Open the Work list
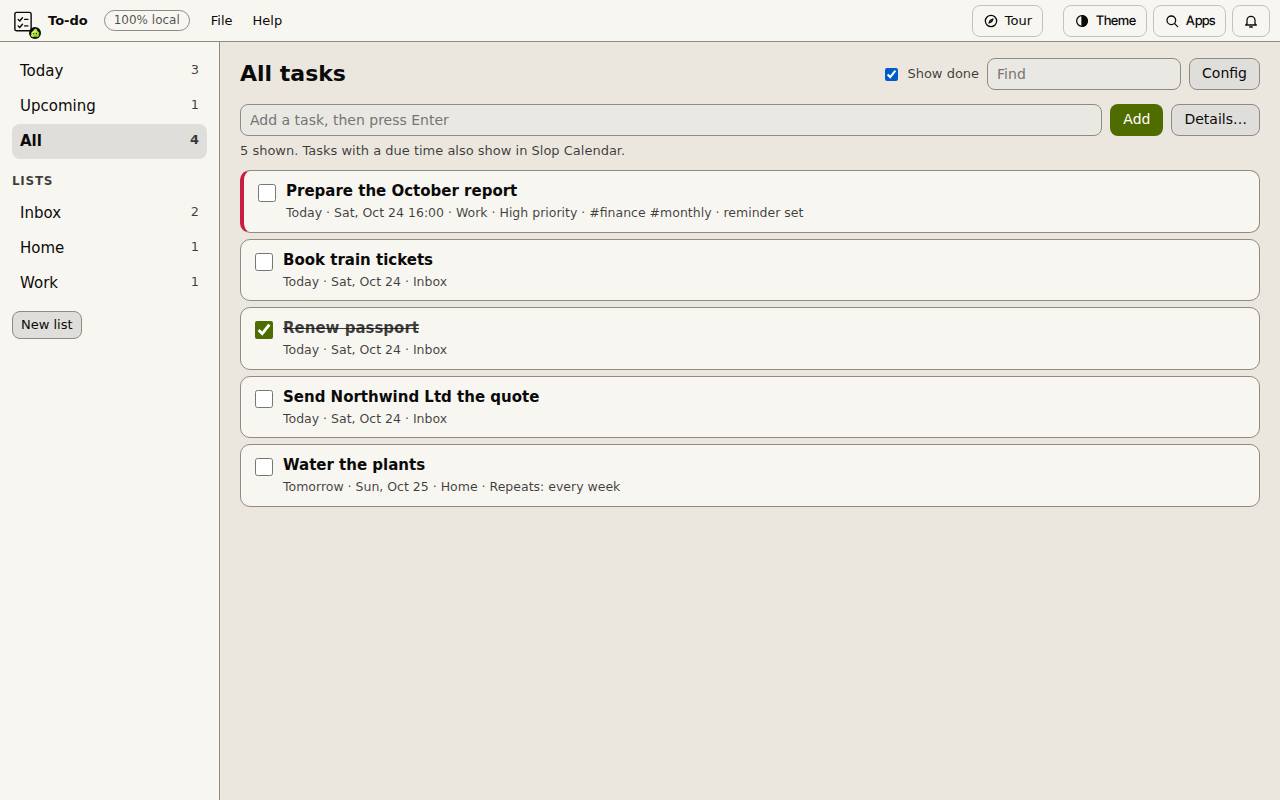 coord(109,282)
